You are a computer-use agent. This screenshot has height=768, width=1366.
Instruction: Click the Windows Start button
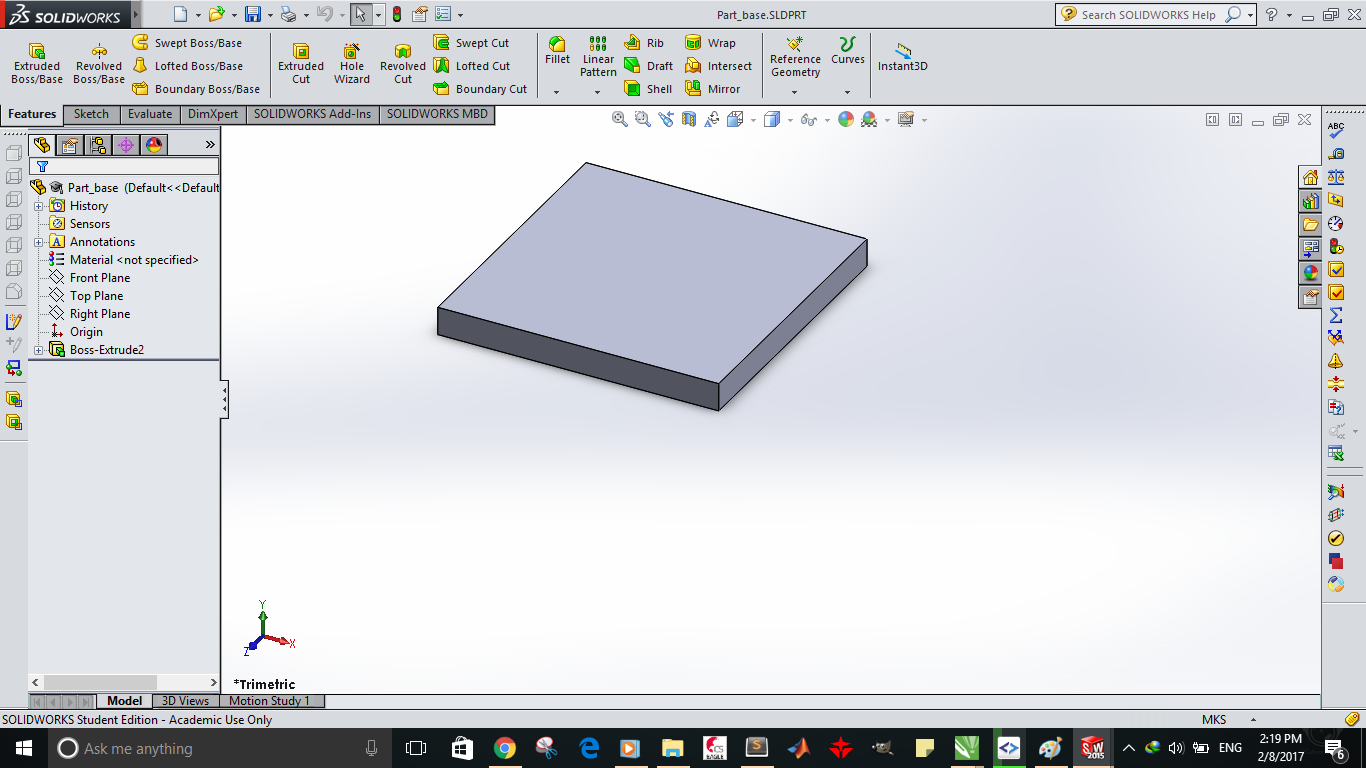(24, 748)
